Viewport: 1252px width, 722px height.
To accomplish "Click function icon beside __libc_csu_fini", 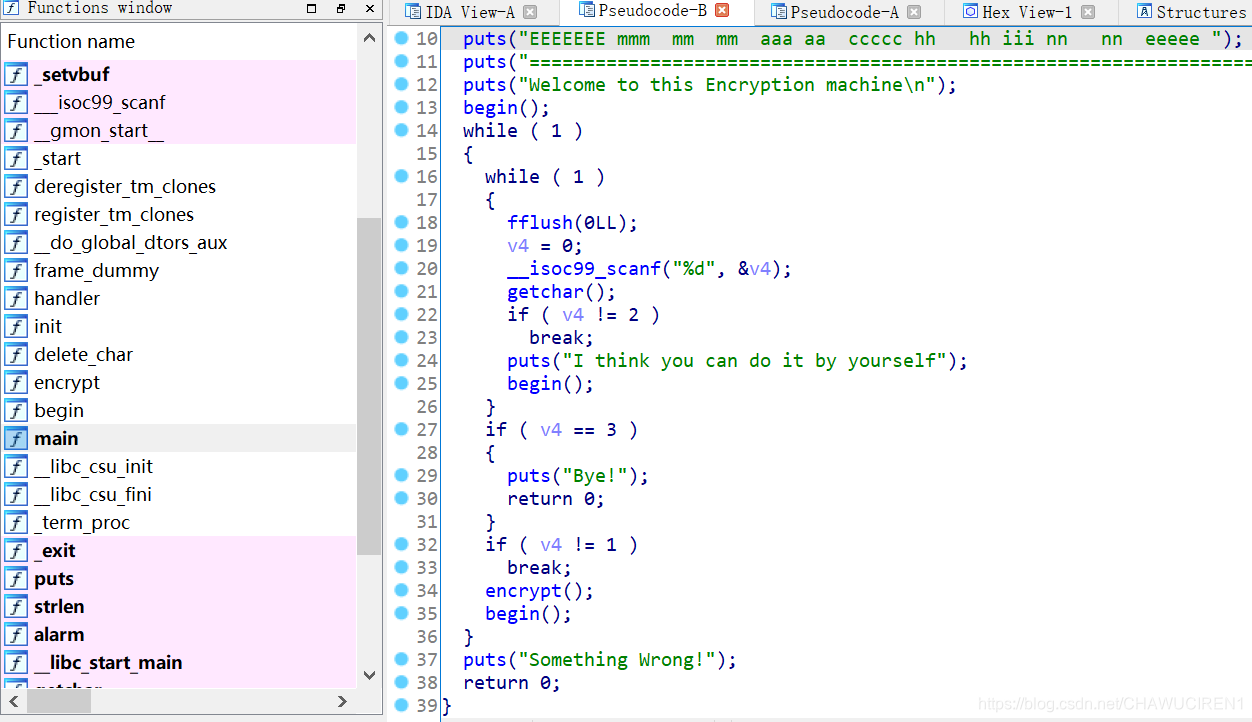I will (16, 495).
